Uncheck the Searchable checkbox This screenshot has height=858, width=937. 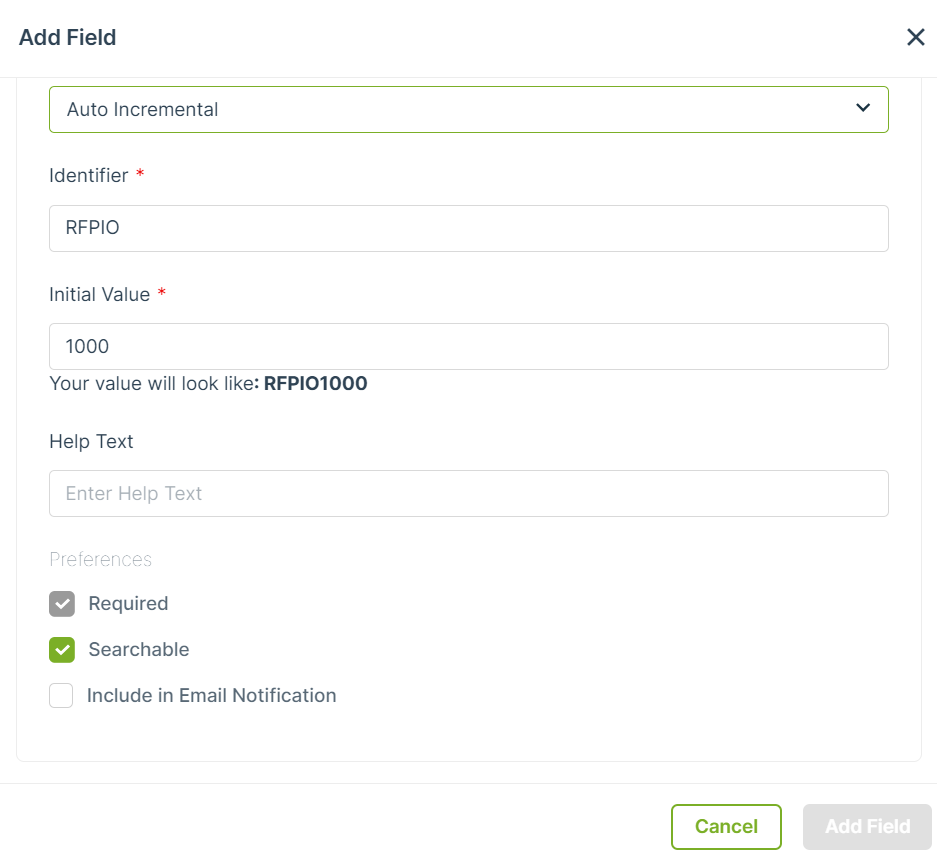coord(62,649)
